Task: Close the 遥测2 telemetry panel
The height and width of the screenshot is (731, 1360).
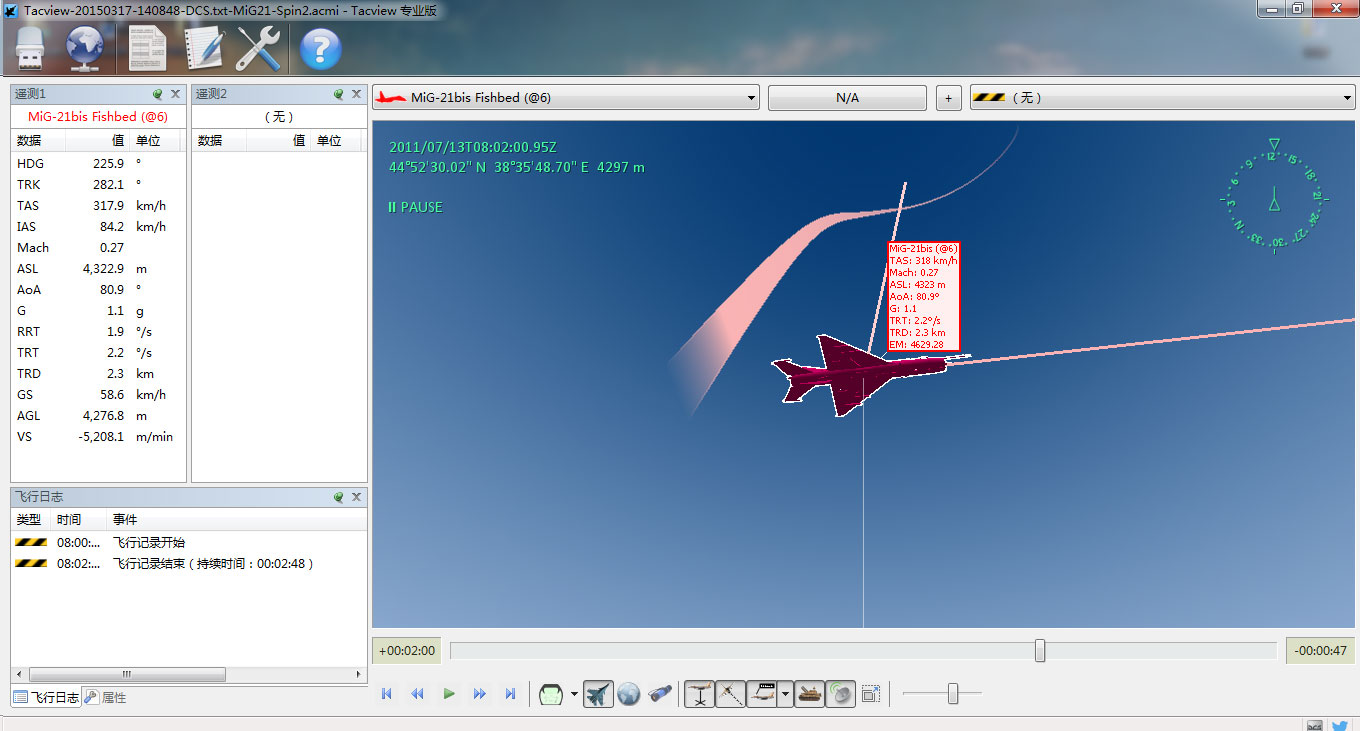Action: tap(356, 94)
